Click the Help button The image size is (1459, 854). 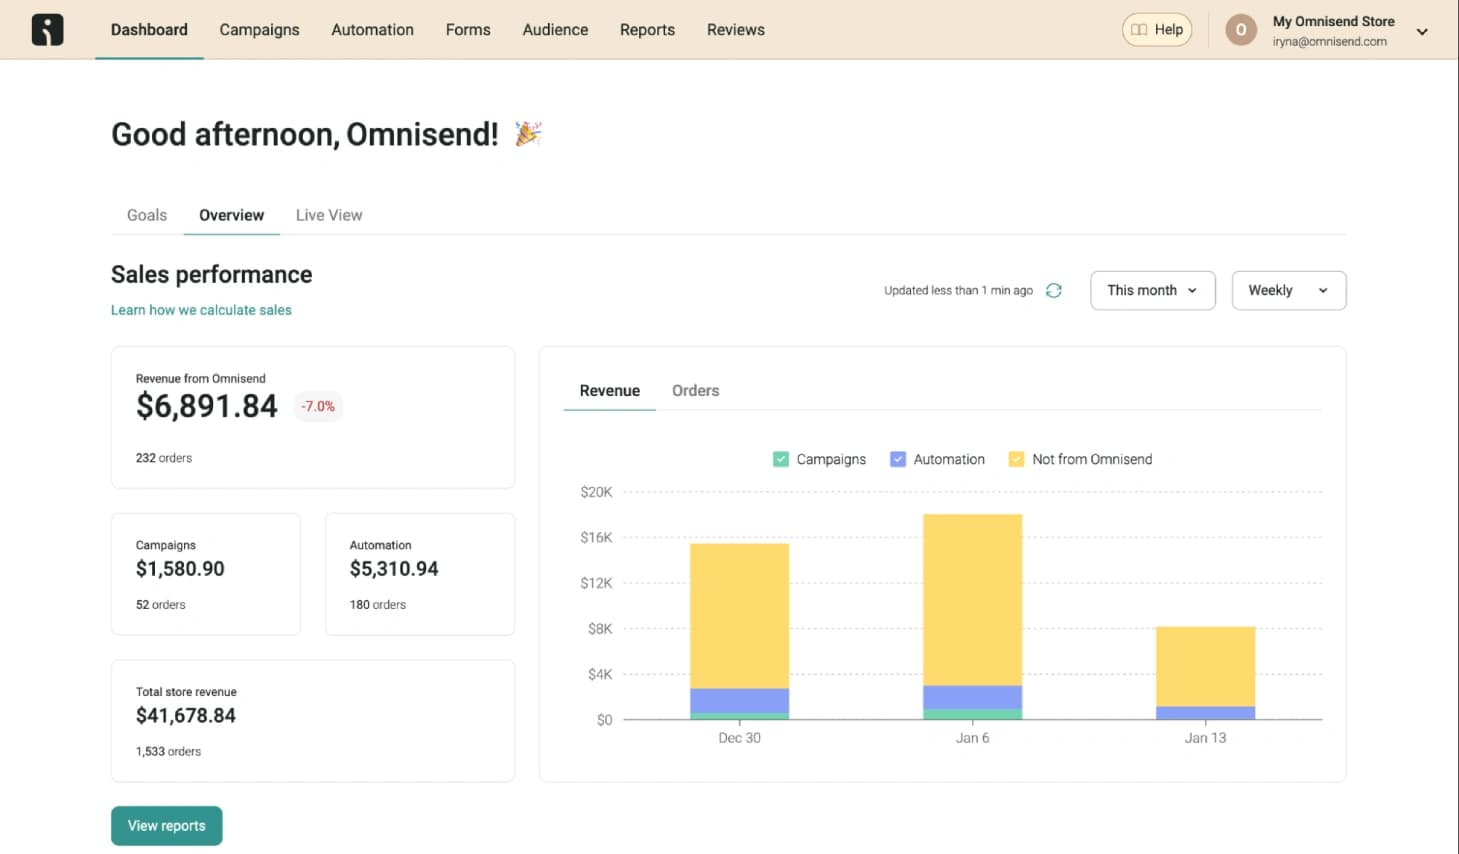click(x=1157, y=30)
